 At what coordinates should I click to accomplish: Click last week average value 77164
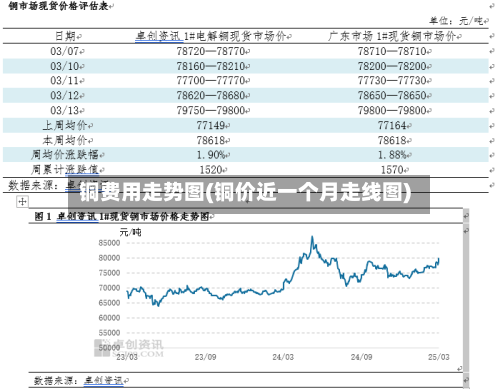point(392,125)
